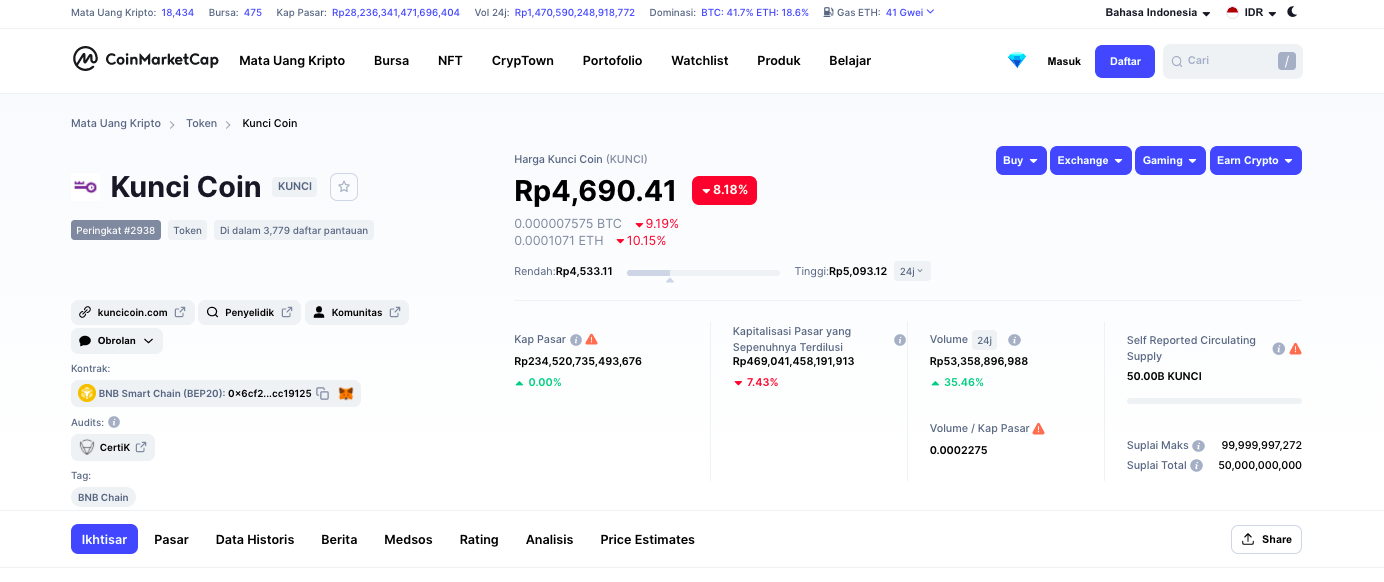Open the Bahasa Indonesia language dropdown

point(1158,13)
